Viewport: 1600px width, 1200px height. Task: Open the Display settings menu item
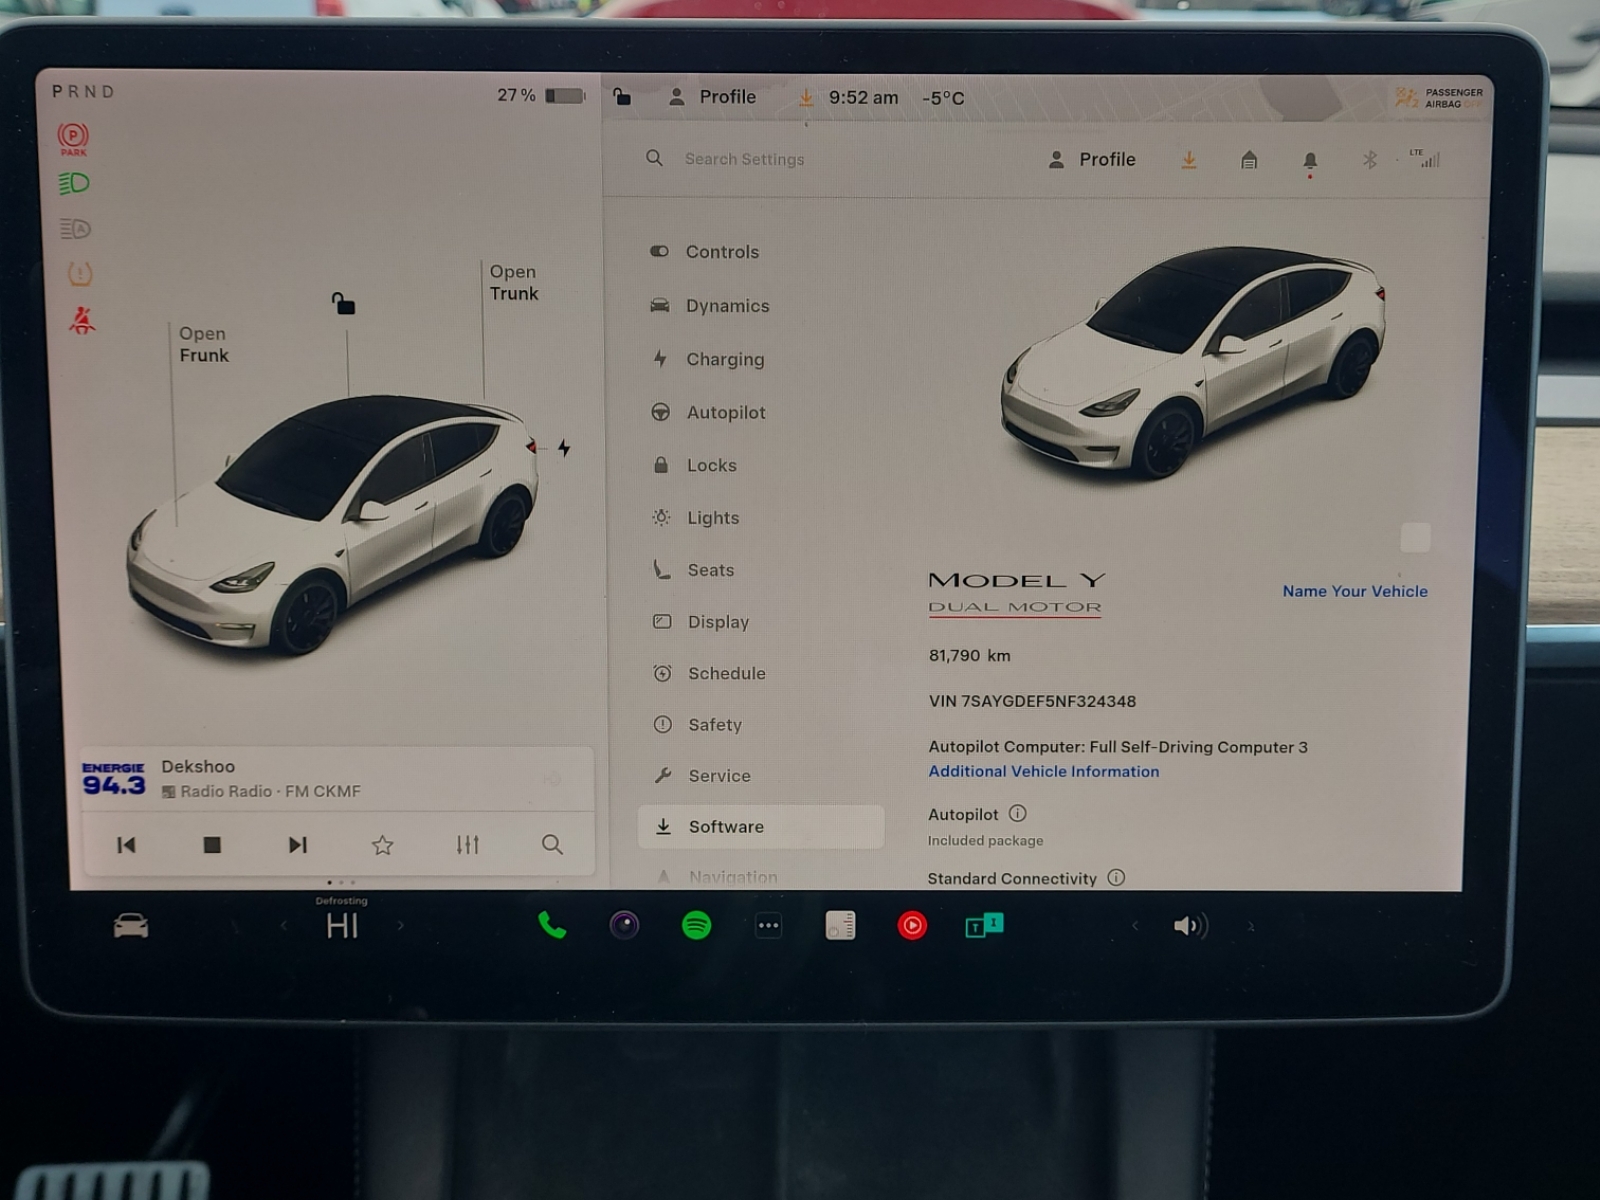[718, 622]
